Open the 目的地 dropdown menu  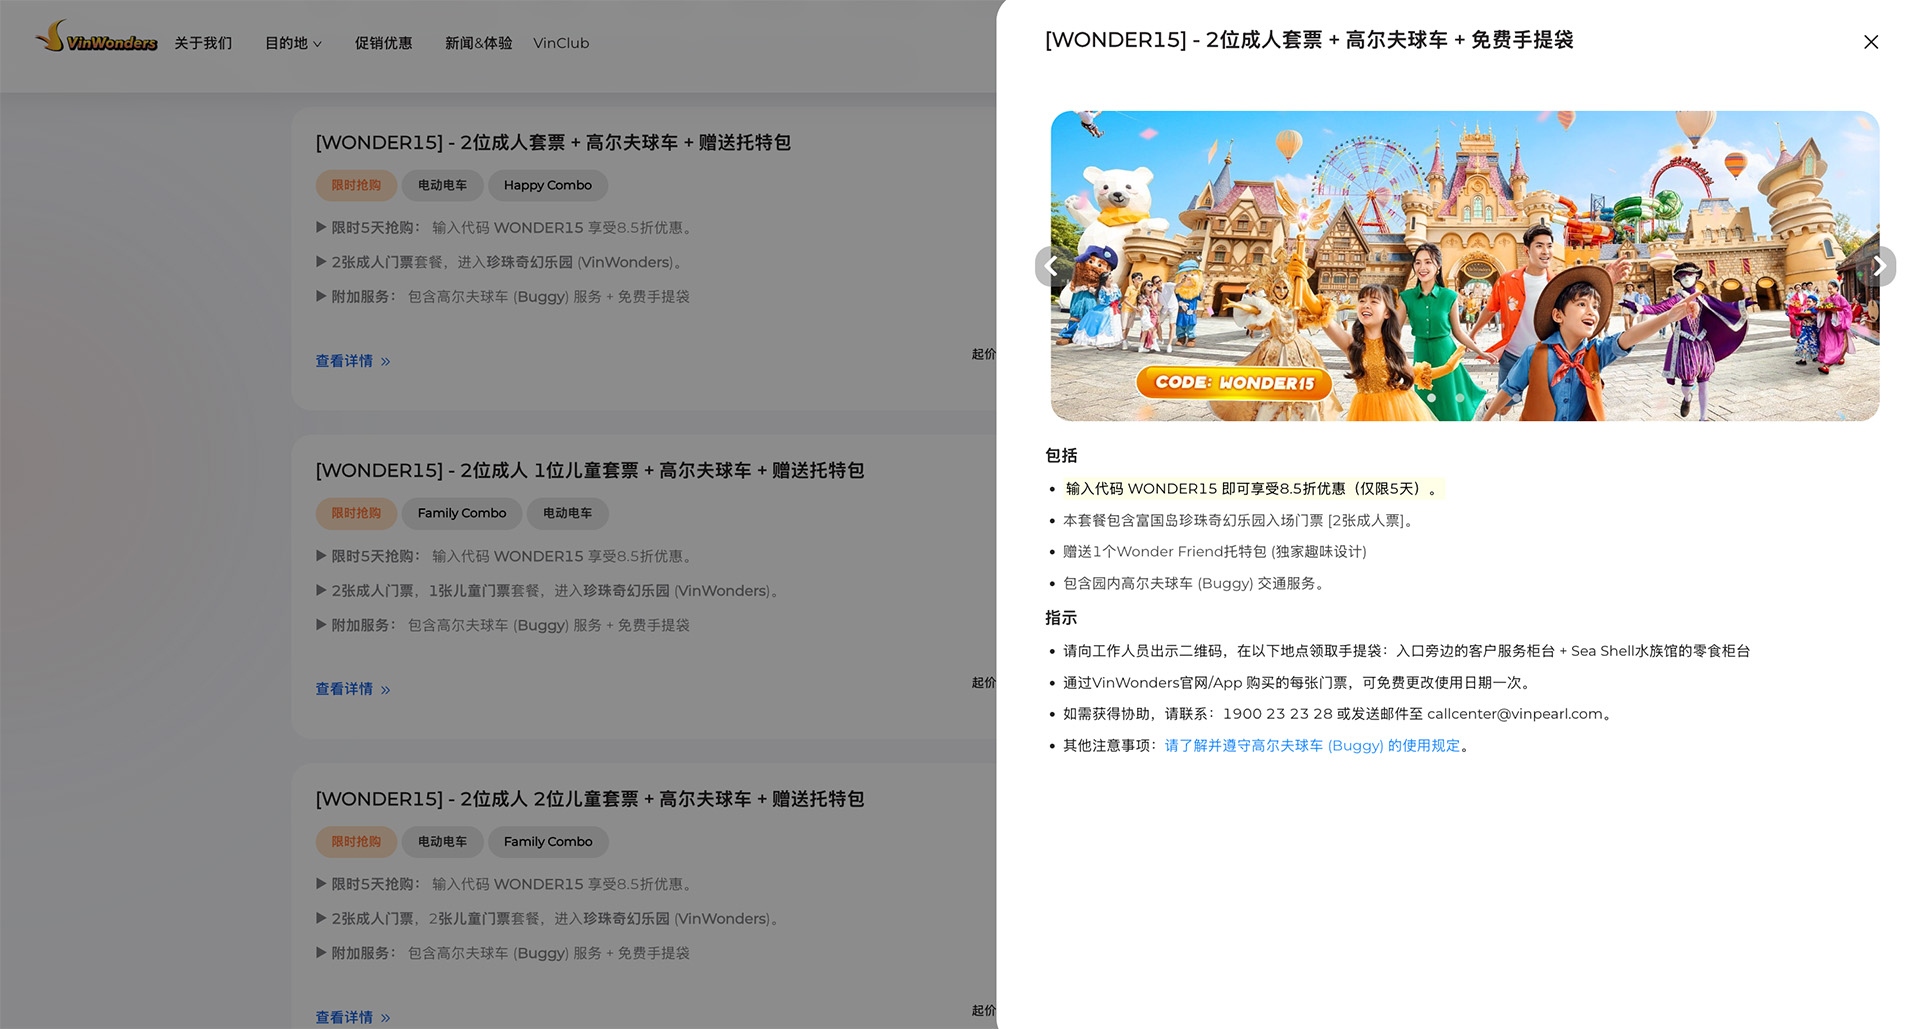[292, 43]
